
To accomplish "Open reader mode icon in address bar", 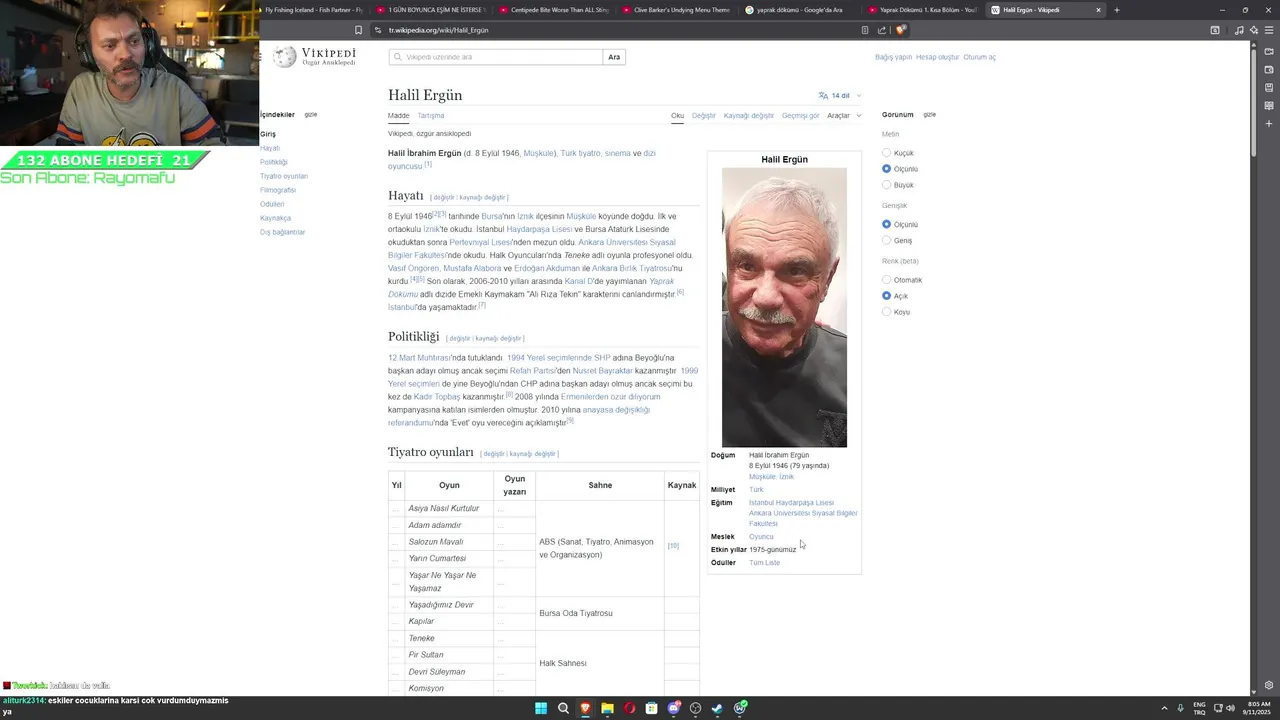I will pyautogui.click(x=865, y=30).
